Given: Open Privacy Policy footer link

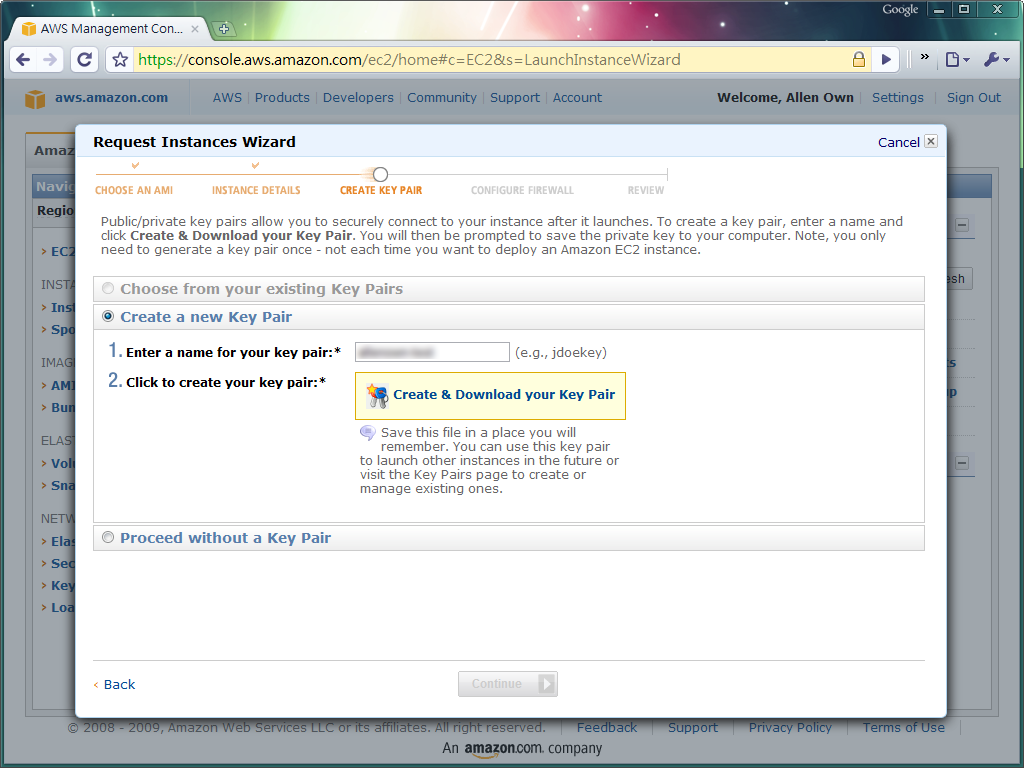Looking at the screenshot, I should tap(790, 728).
